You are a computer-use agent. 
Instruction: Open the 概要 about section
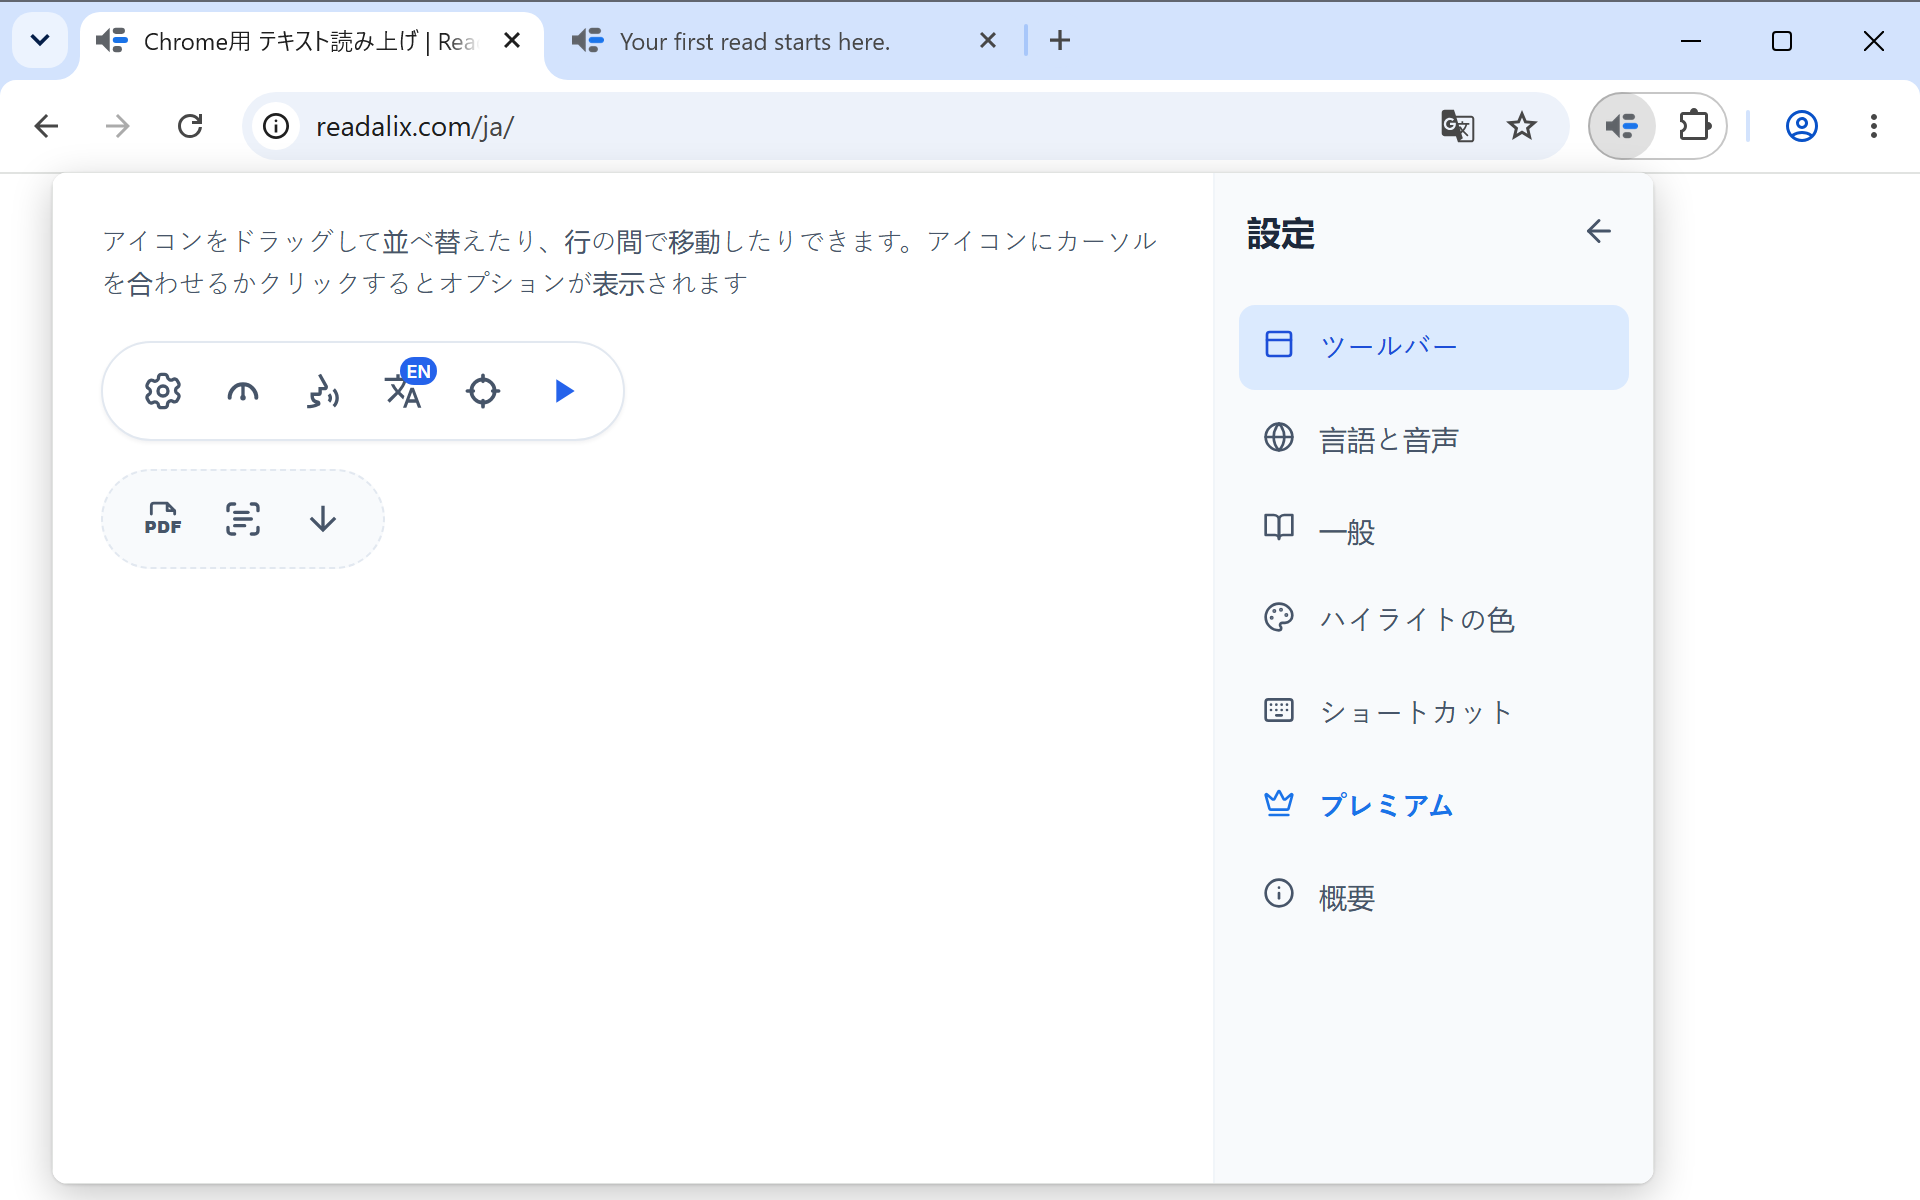tap(1433, 897)
